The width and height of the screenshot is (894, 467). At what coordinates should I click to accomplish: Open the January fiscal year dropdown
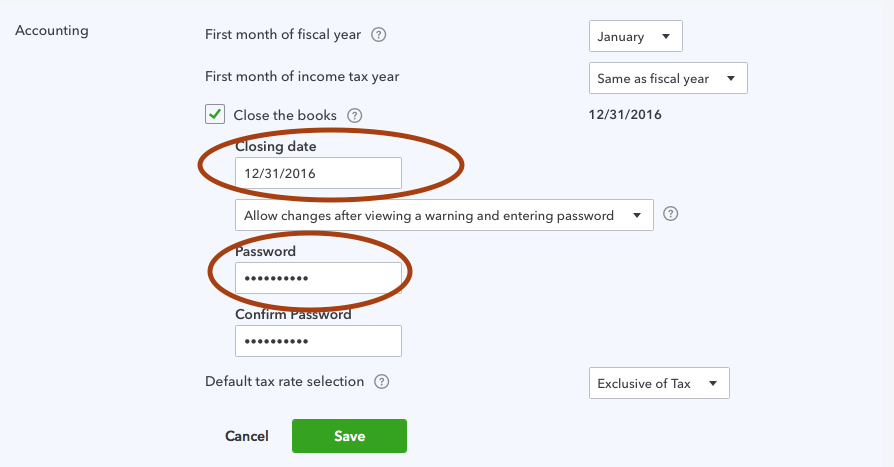(x=636, y=36)
